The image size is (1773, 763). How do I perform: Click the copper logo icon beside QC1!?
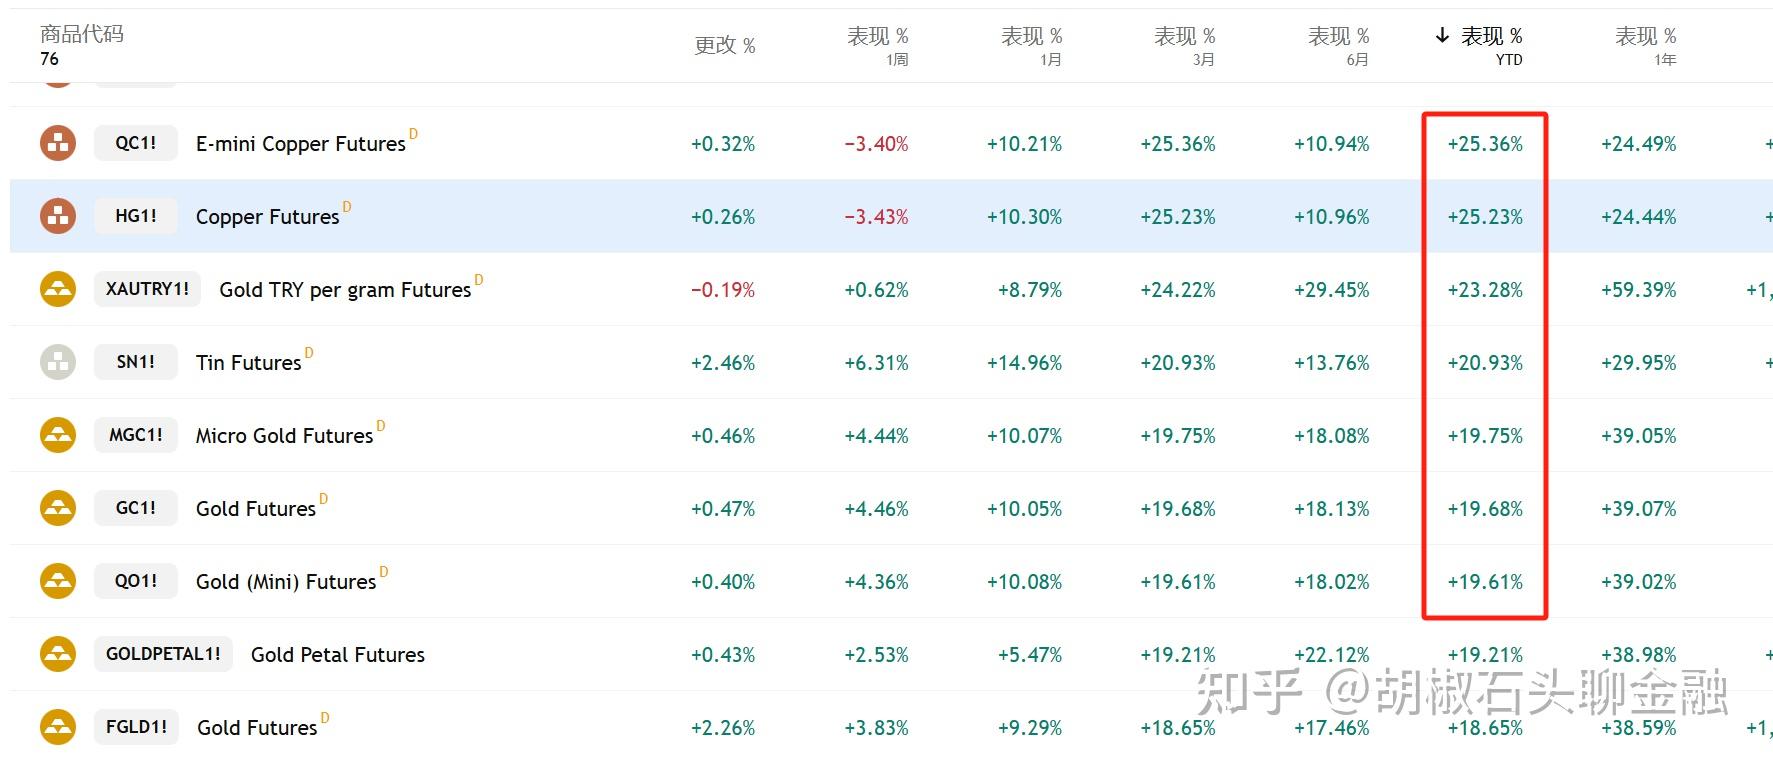pyautogui.click(x=57, y=142)
